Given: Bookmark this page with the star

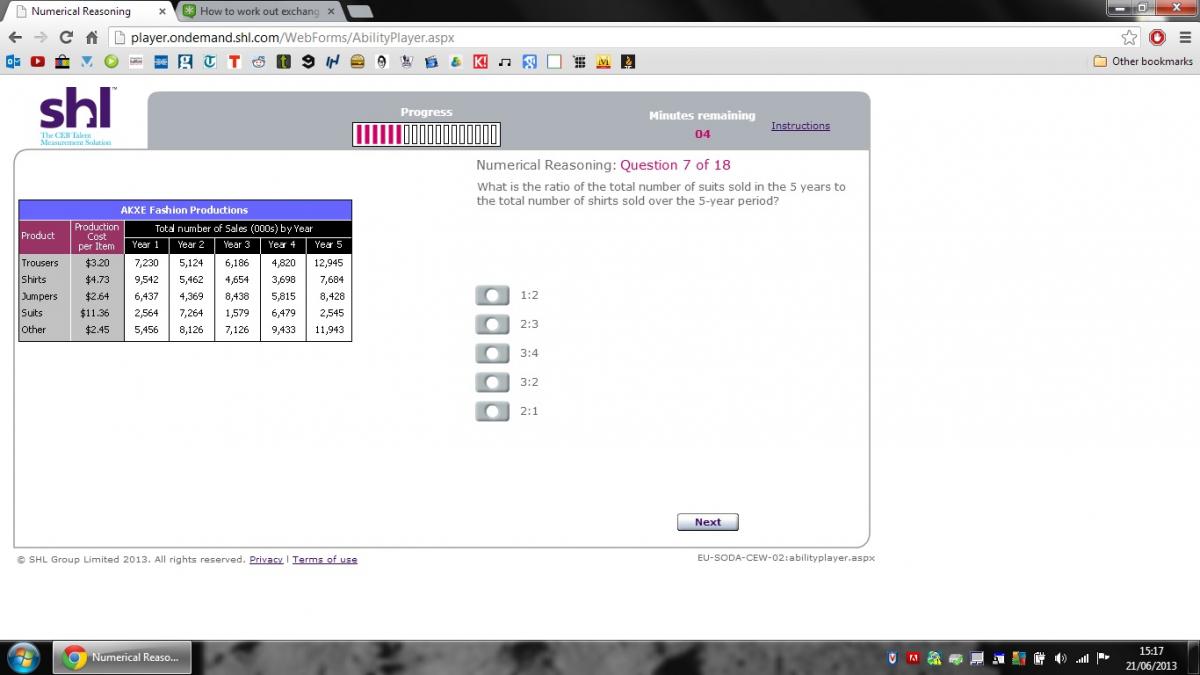Looking at the screenshot, I should pyautogui.click(x=1129, y=37).
